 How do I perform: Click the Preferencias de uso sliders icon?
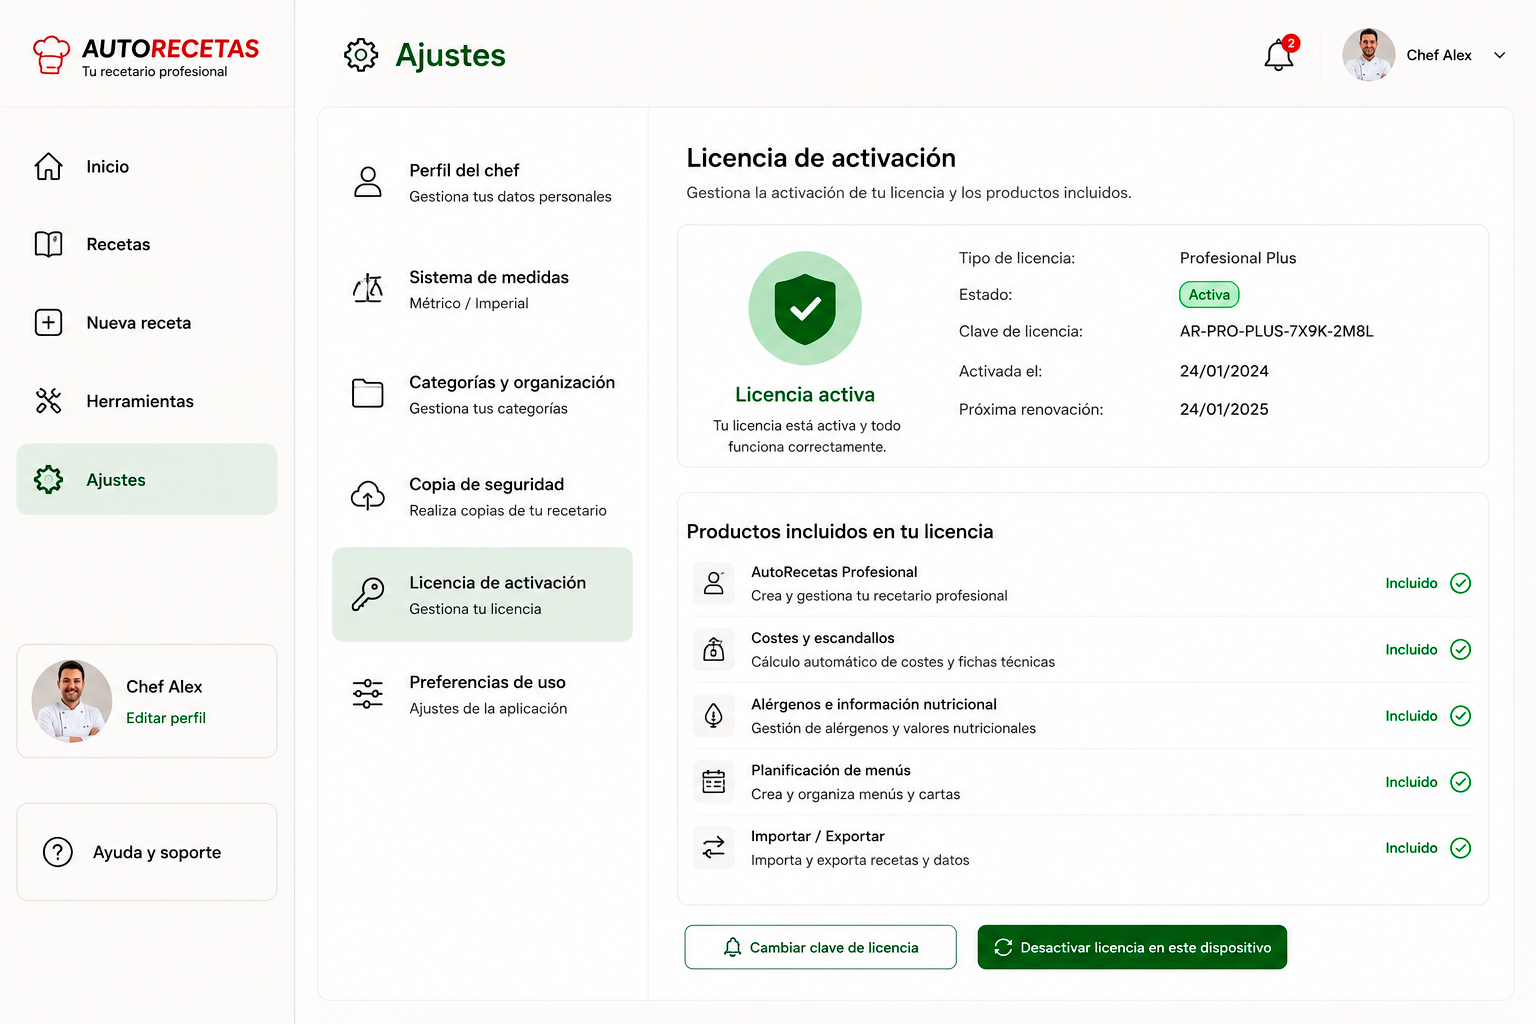click(368, 694)
